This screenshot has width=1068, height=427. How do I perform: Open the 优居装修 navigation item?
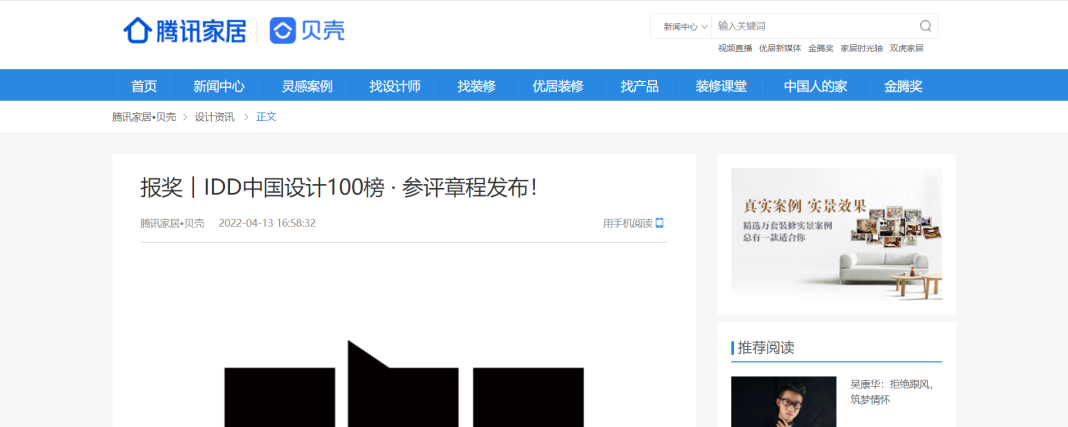click(558, 86)
